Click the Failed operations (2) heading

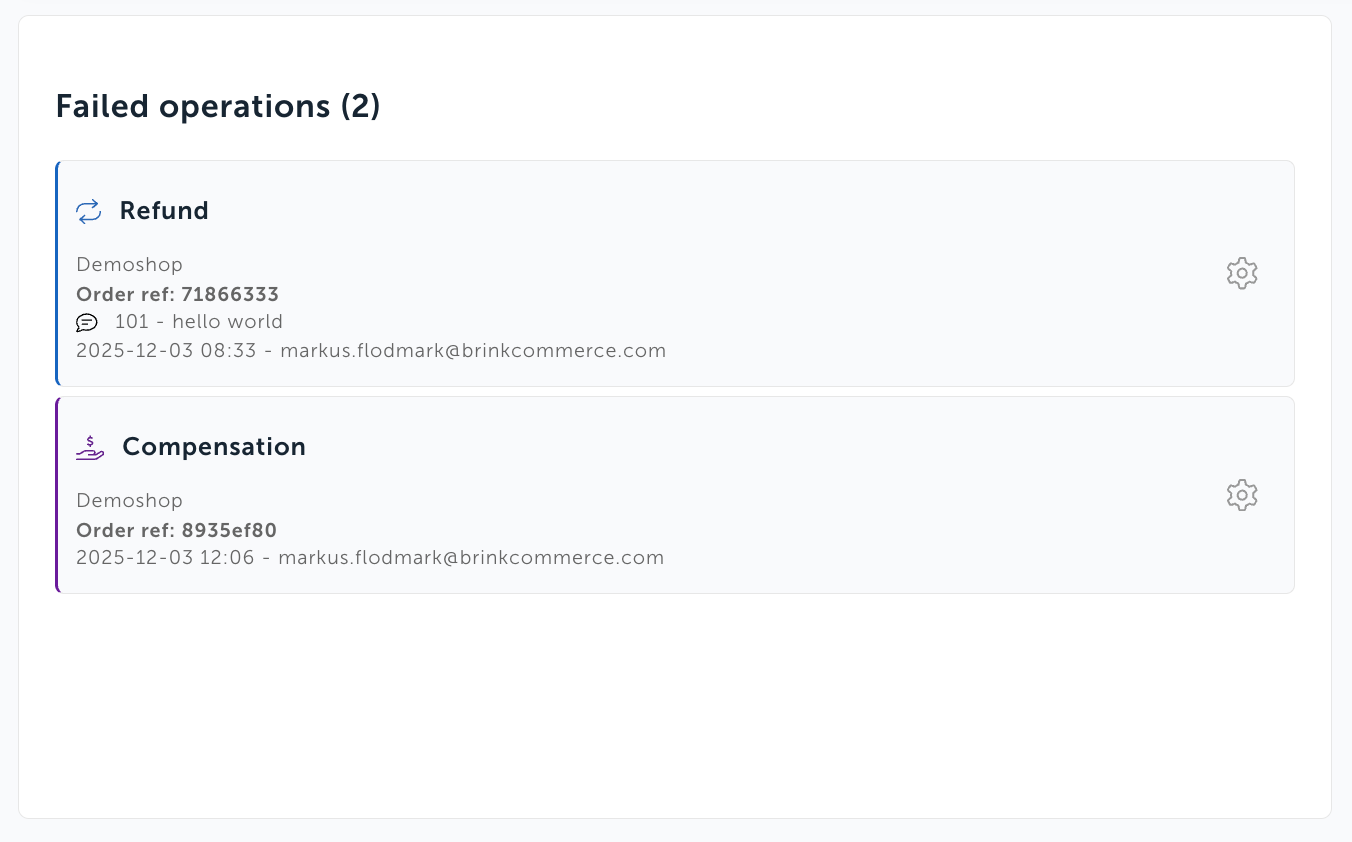(x=218, y=106)
